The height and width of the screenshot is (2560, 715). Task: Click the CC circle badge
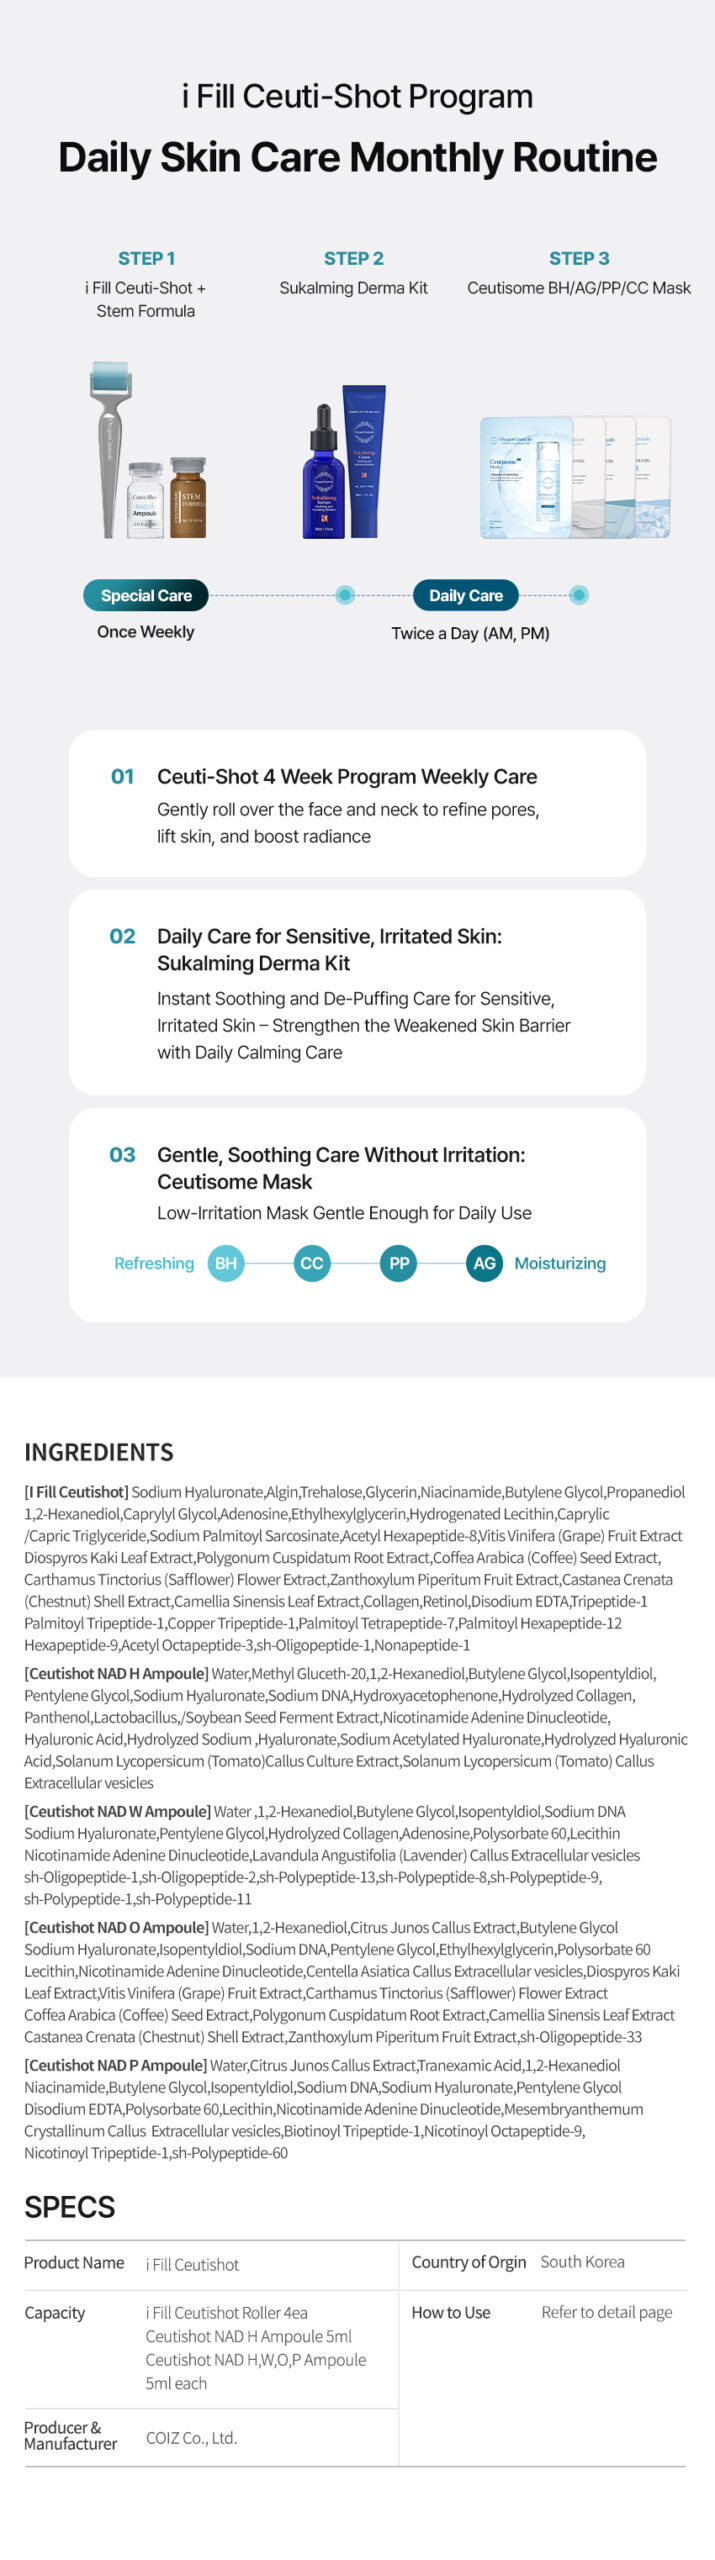(x=312, y=1263)
